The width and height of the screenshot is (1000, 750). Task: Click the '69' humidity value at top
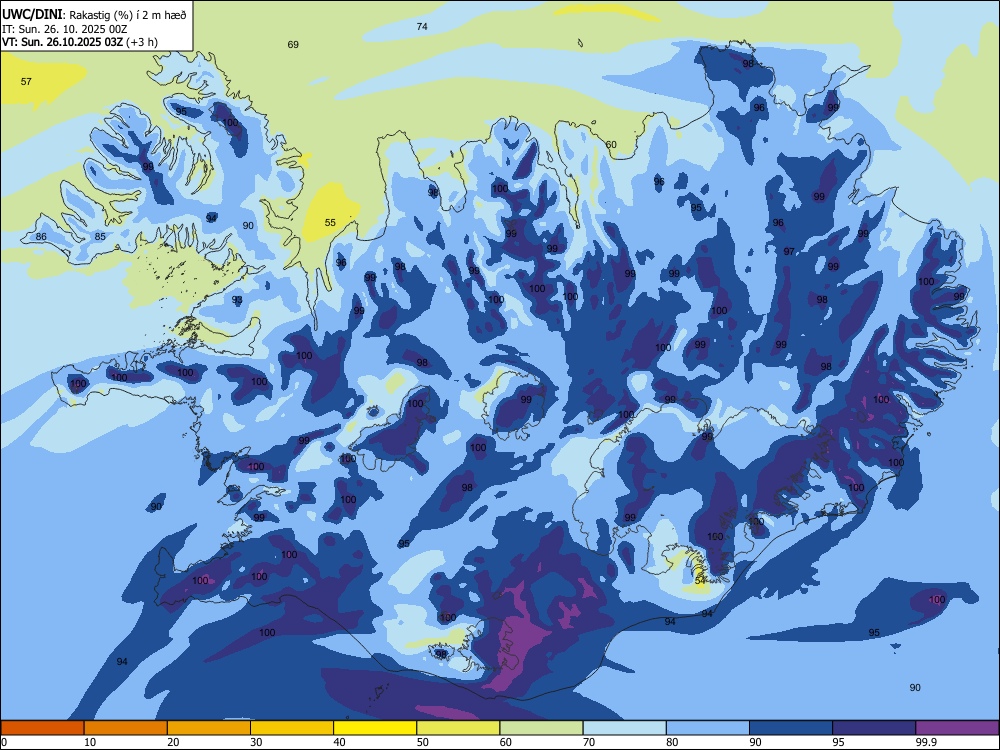tap(293, 45)
